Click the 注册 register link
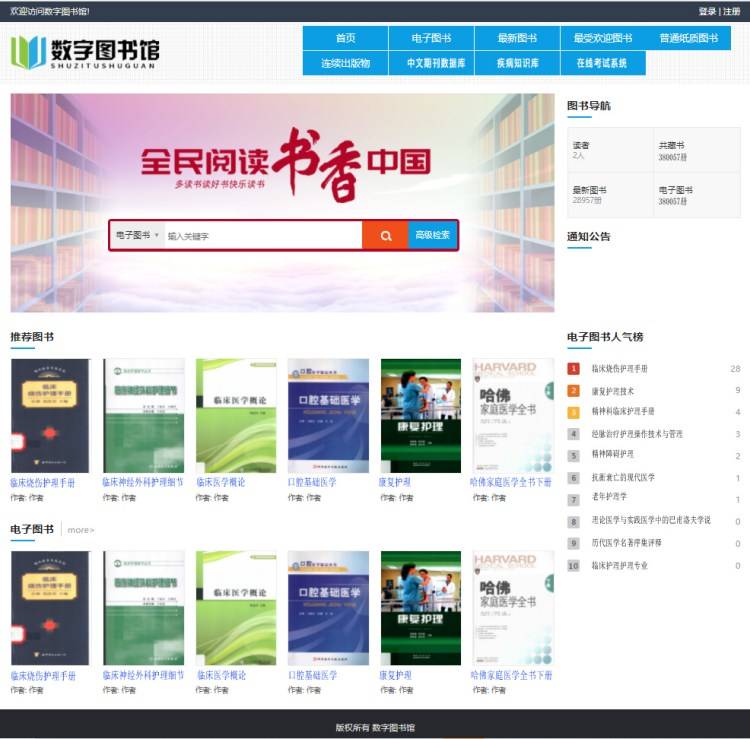Viewport: 750px width, 739px height. pos(732,11)
